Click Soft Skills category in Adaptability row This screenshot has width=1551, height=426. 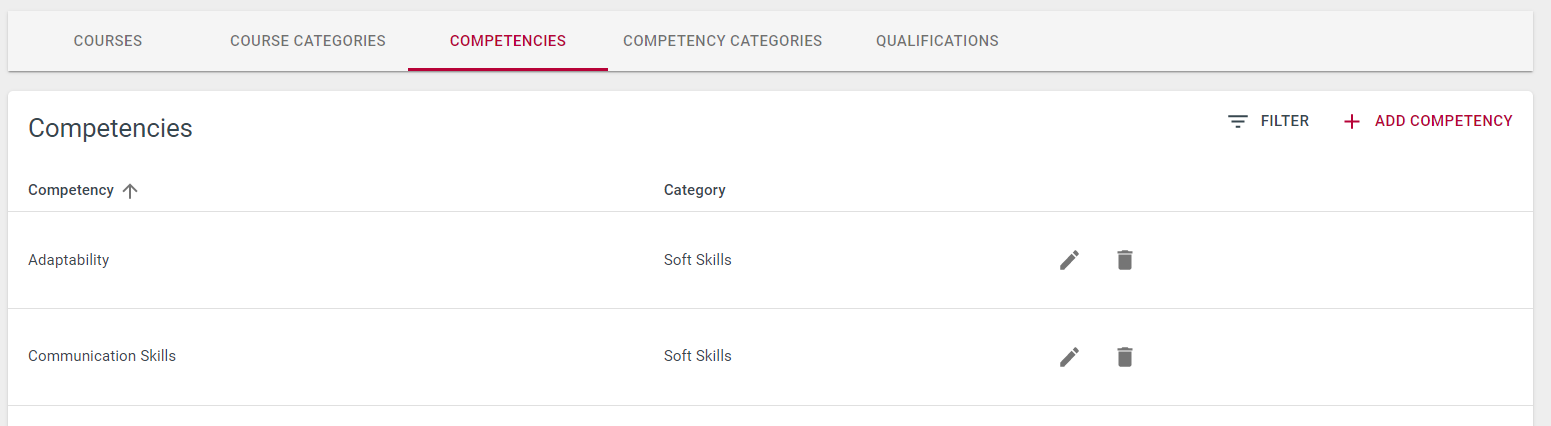[698, 260]
